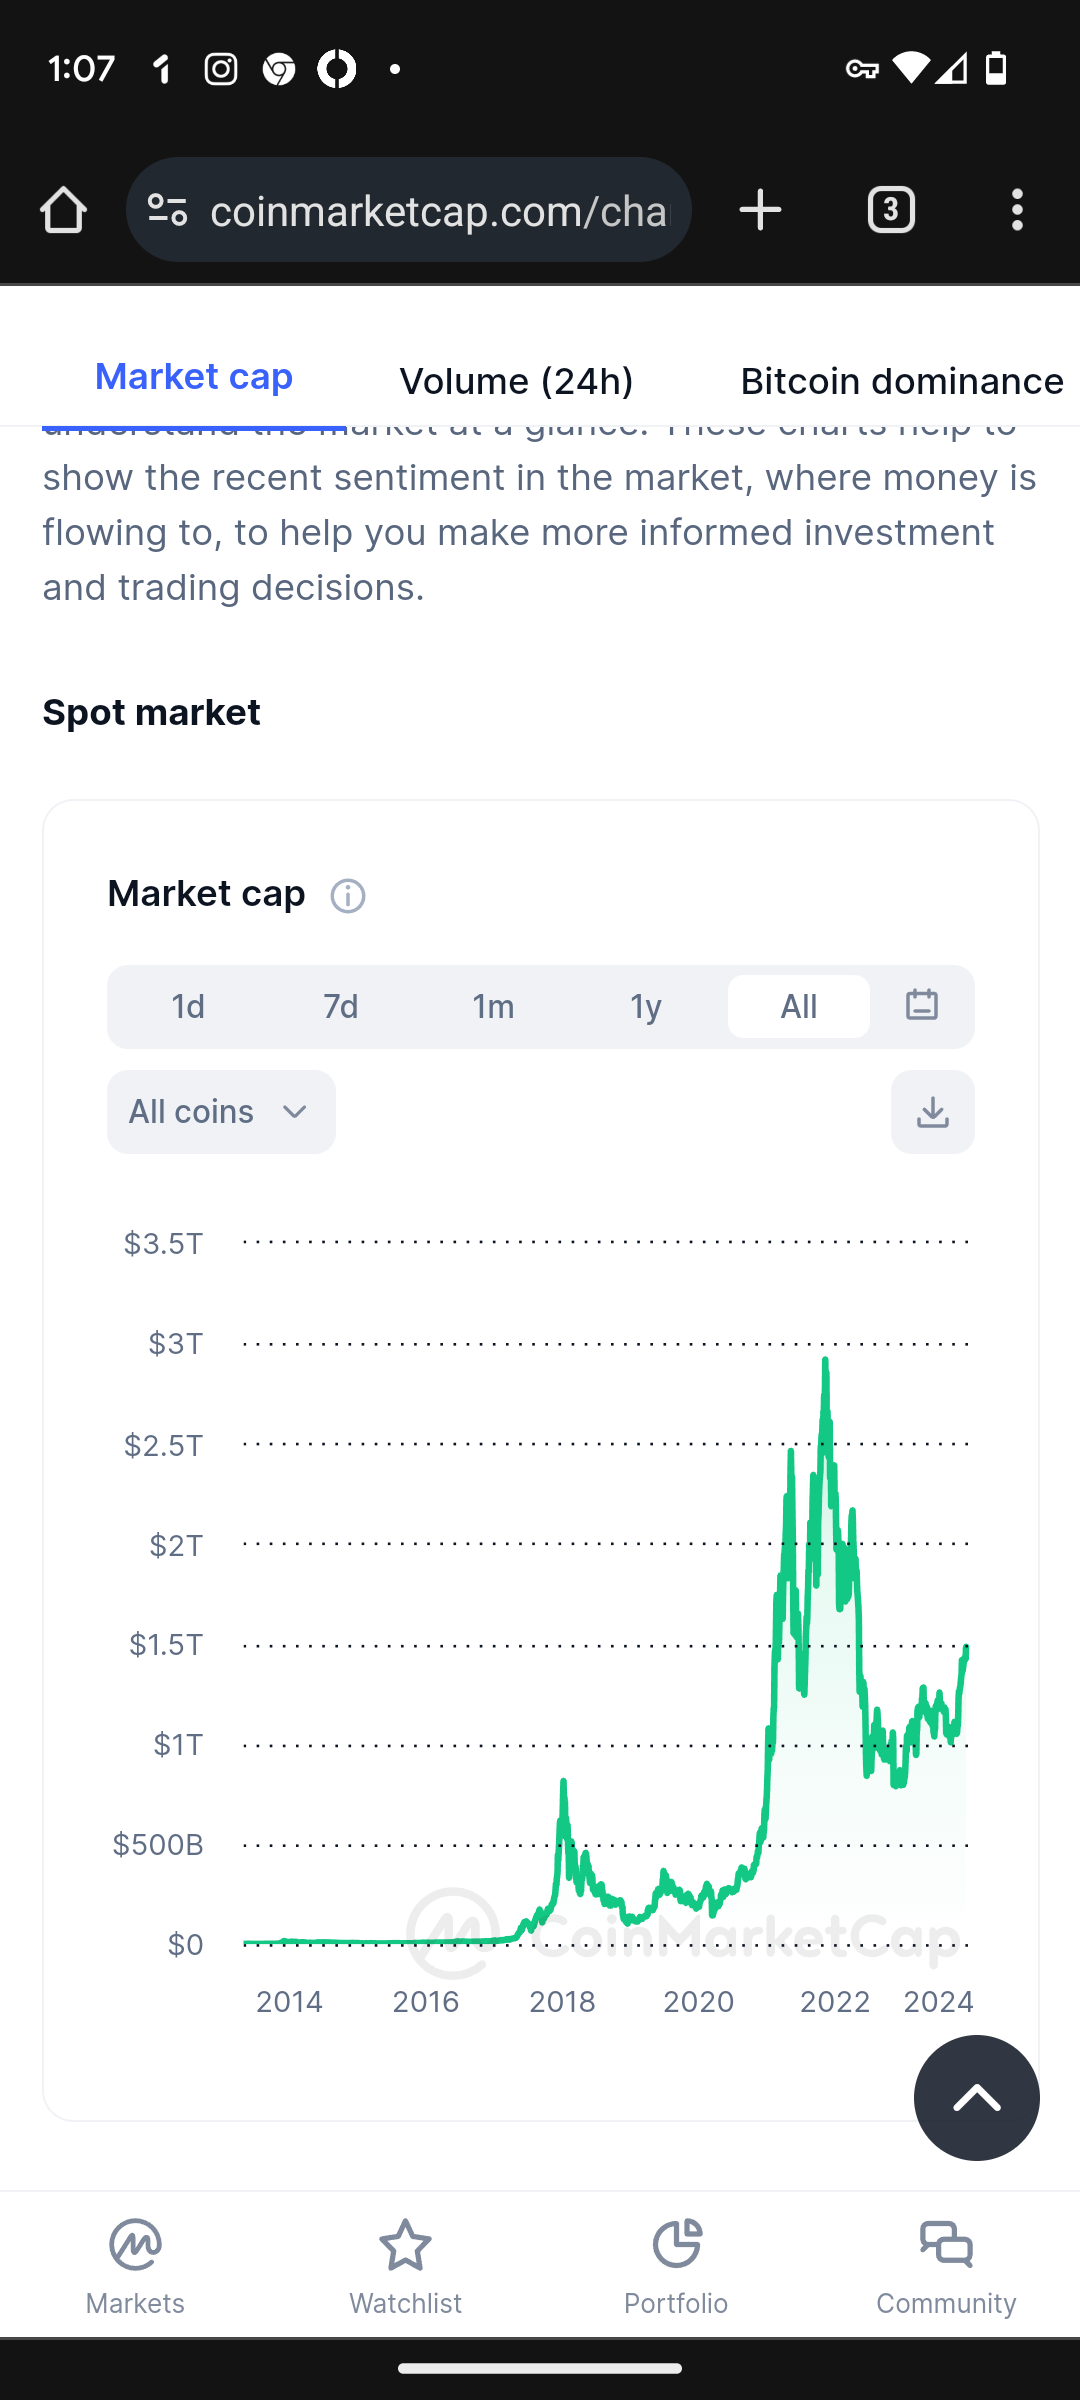The image size is (1080, 2400).
Task: Open a new tab with plus icon
Action: pos(760,211)
